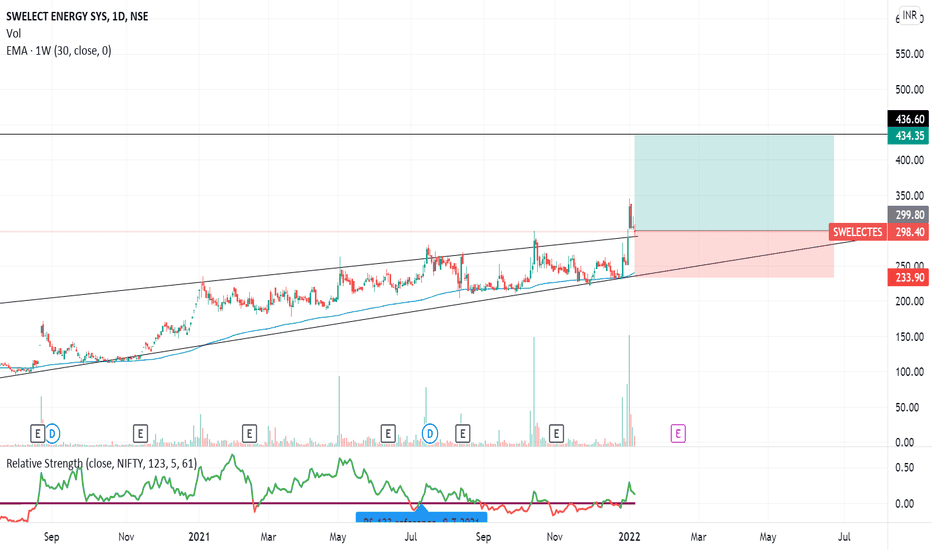Select earnings E marker near Nov 2021
The height and width of the screenshot is (550, 932).
coord(556,433)
